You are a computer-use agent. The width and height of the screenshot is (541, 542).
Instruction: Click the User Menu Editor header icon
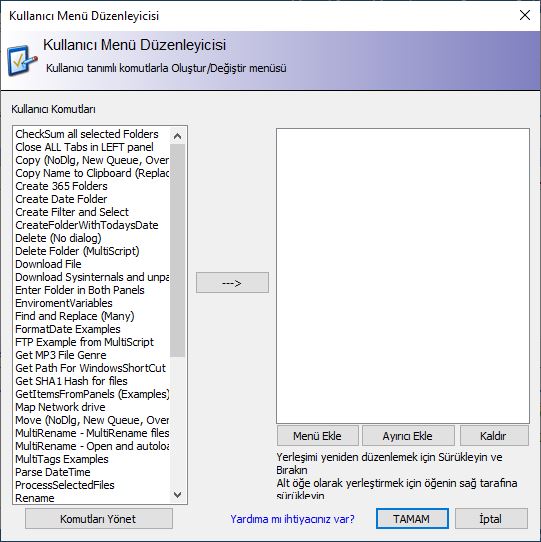pos(22,61)
